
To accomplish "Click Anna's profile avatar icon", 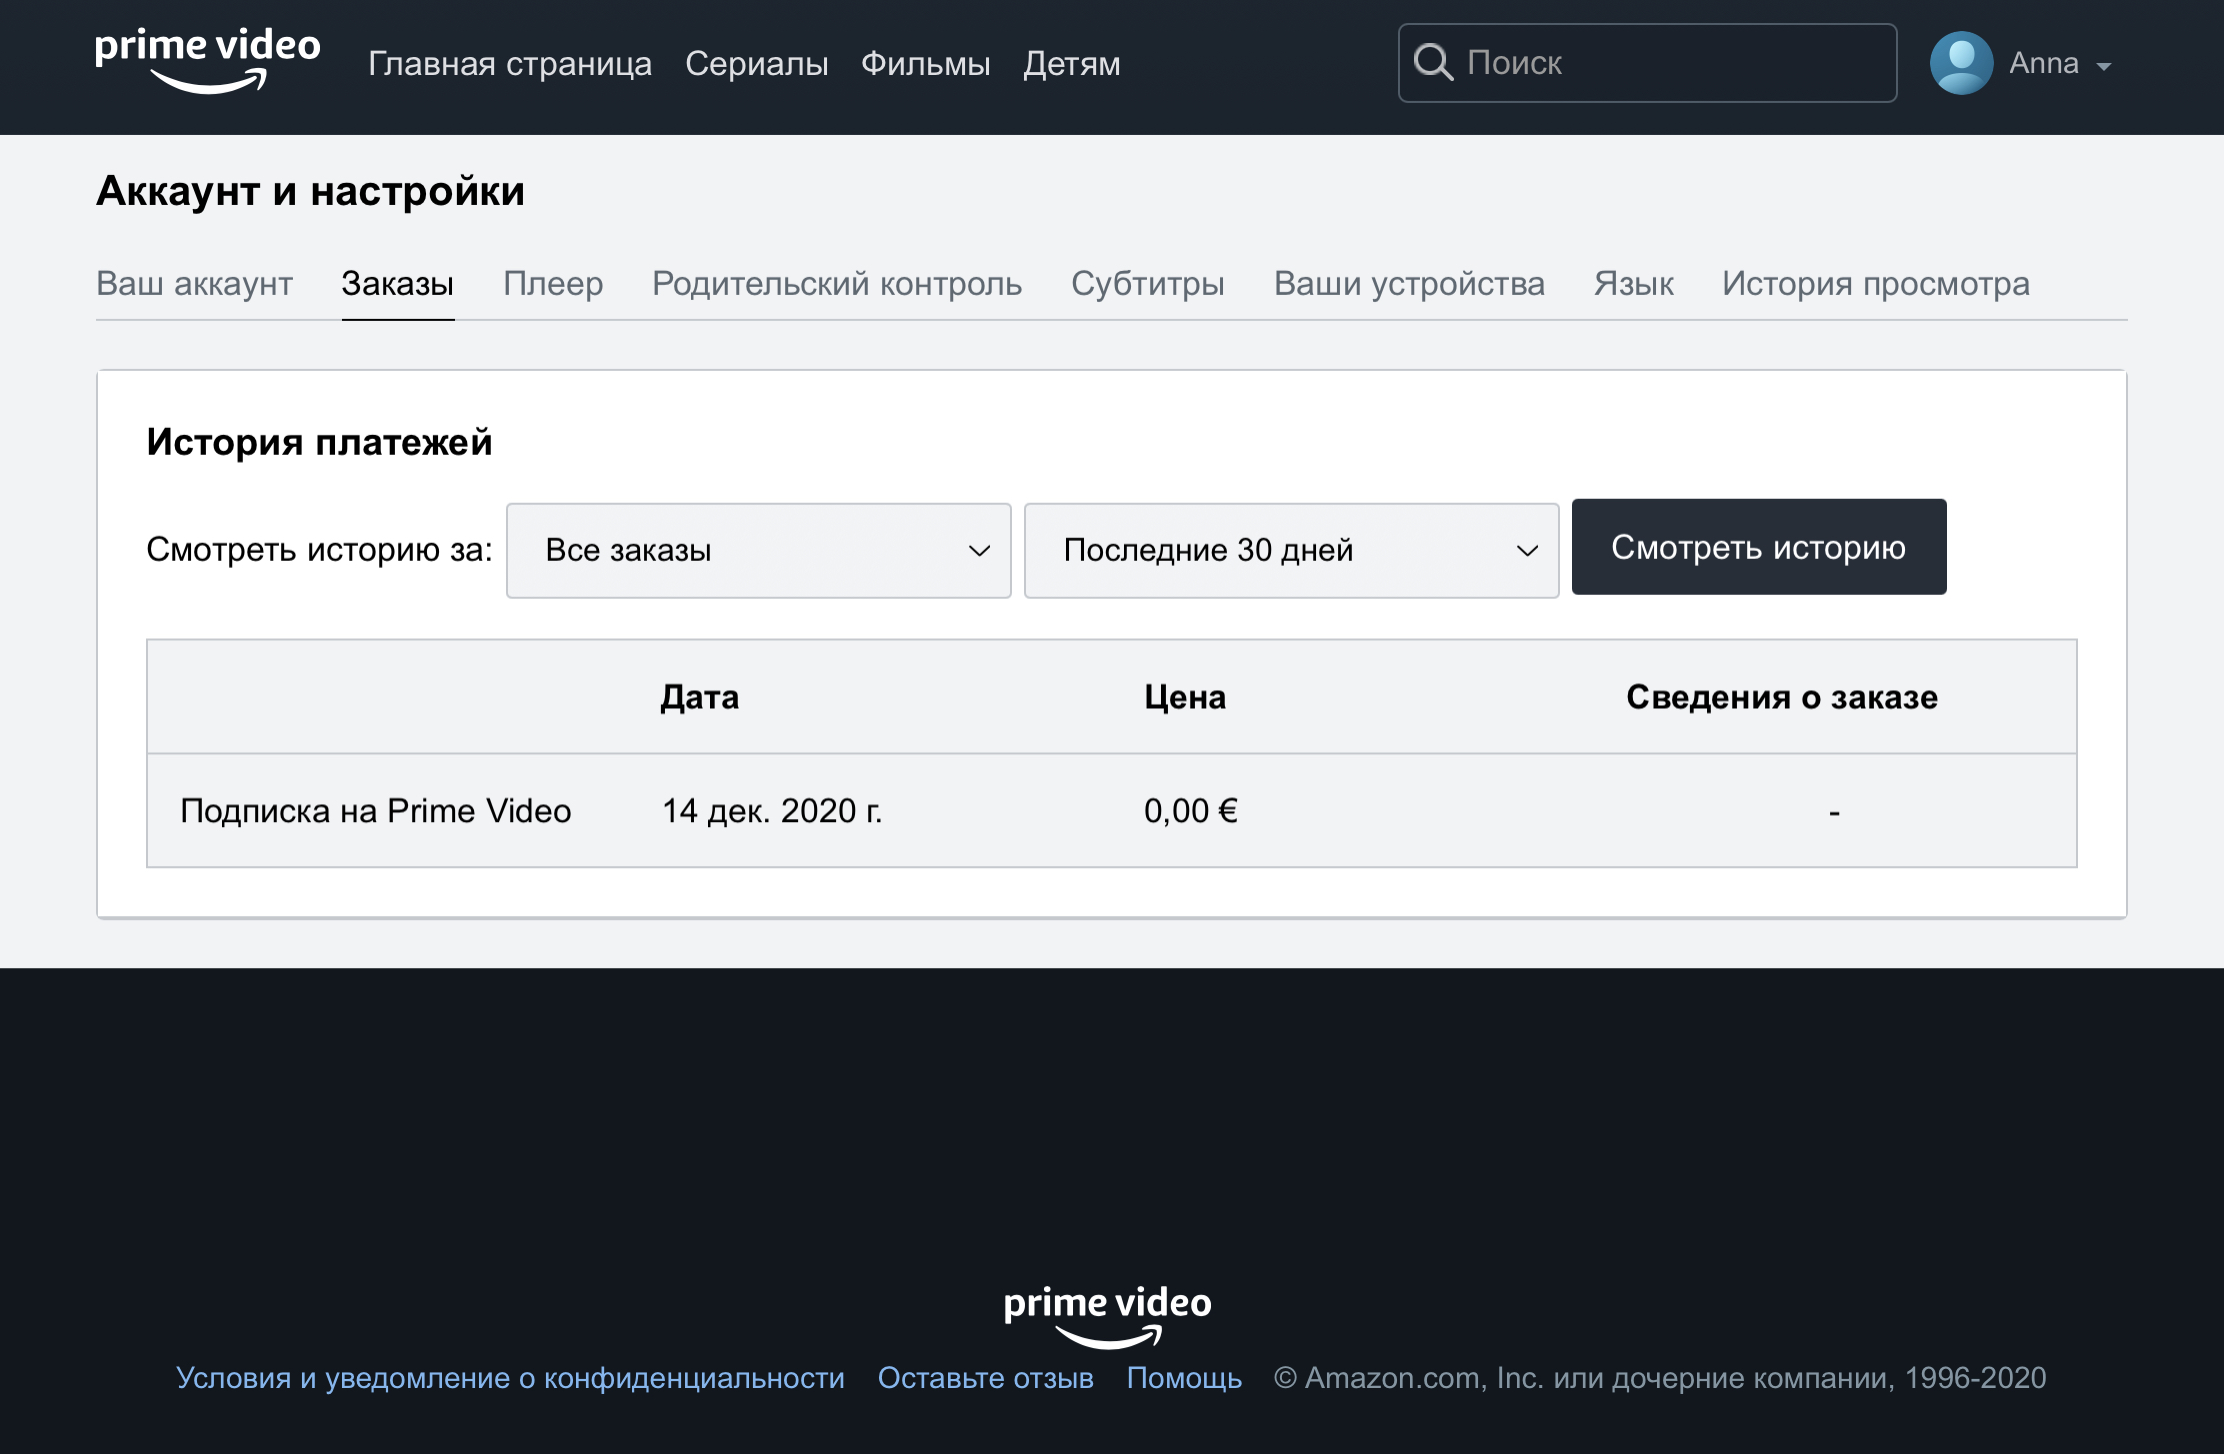I will click(1960, 63).
